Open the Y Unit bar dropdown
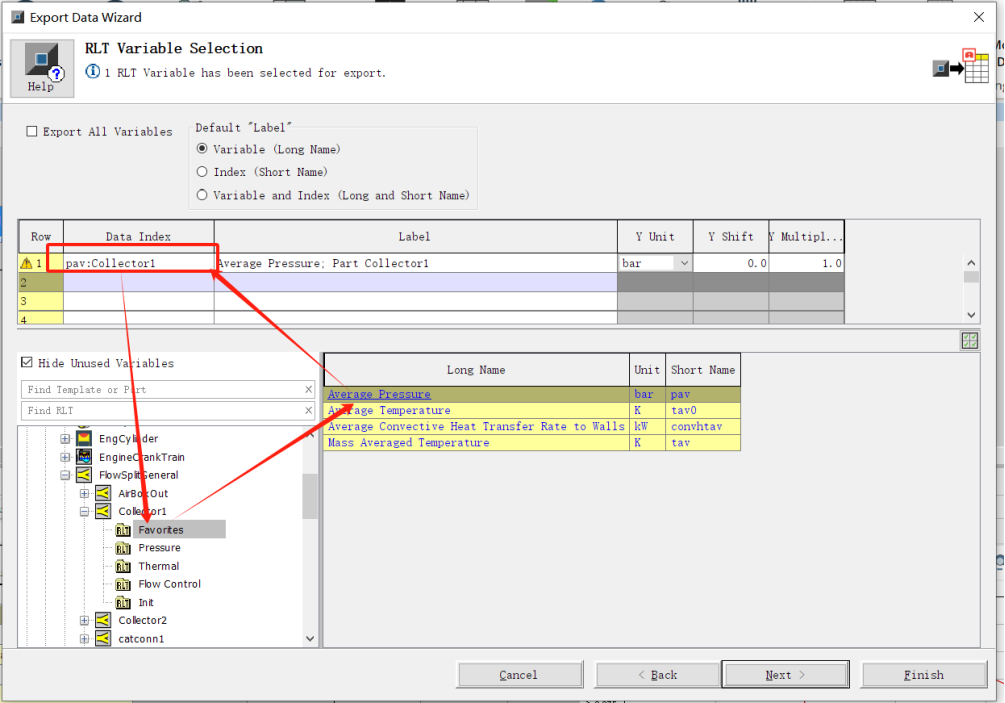This screenshot has width=1005, height=703. click(684, 263)
